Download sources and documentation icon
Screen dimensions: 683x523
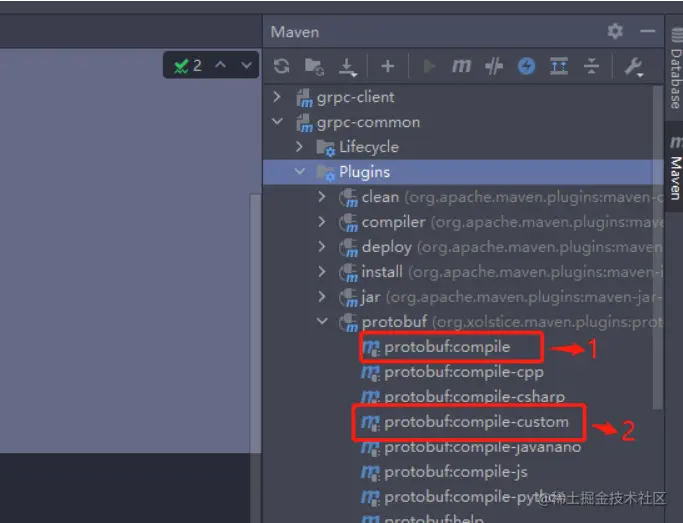click(348, 67)
